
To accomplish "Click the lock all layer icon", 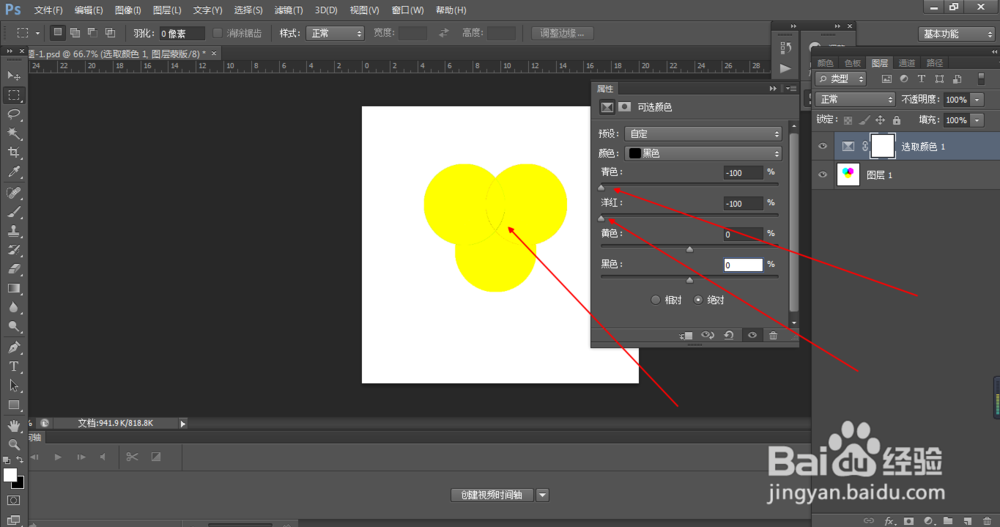I will [897, 120].
